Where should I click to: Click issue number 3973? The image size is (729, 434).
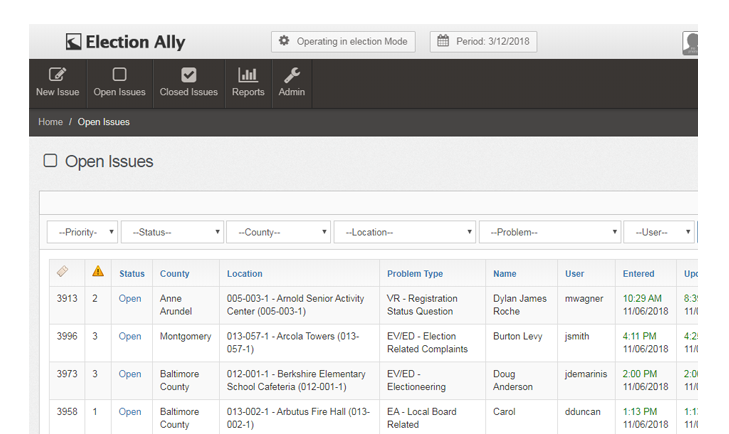coord(67,374)
